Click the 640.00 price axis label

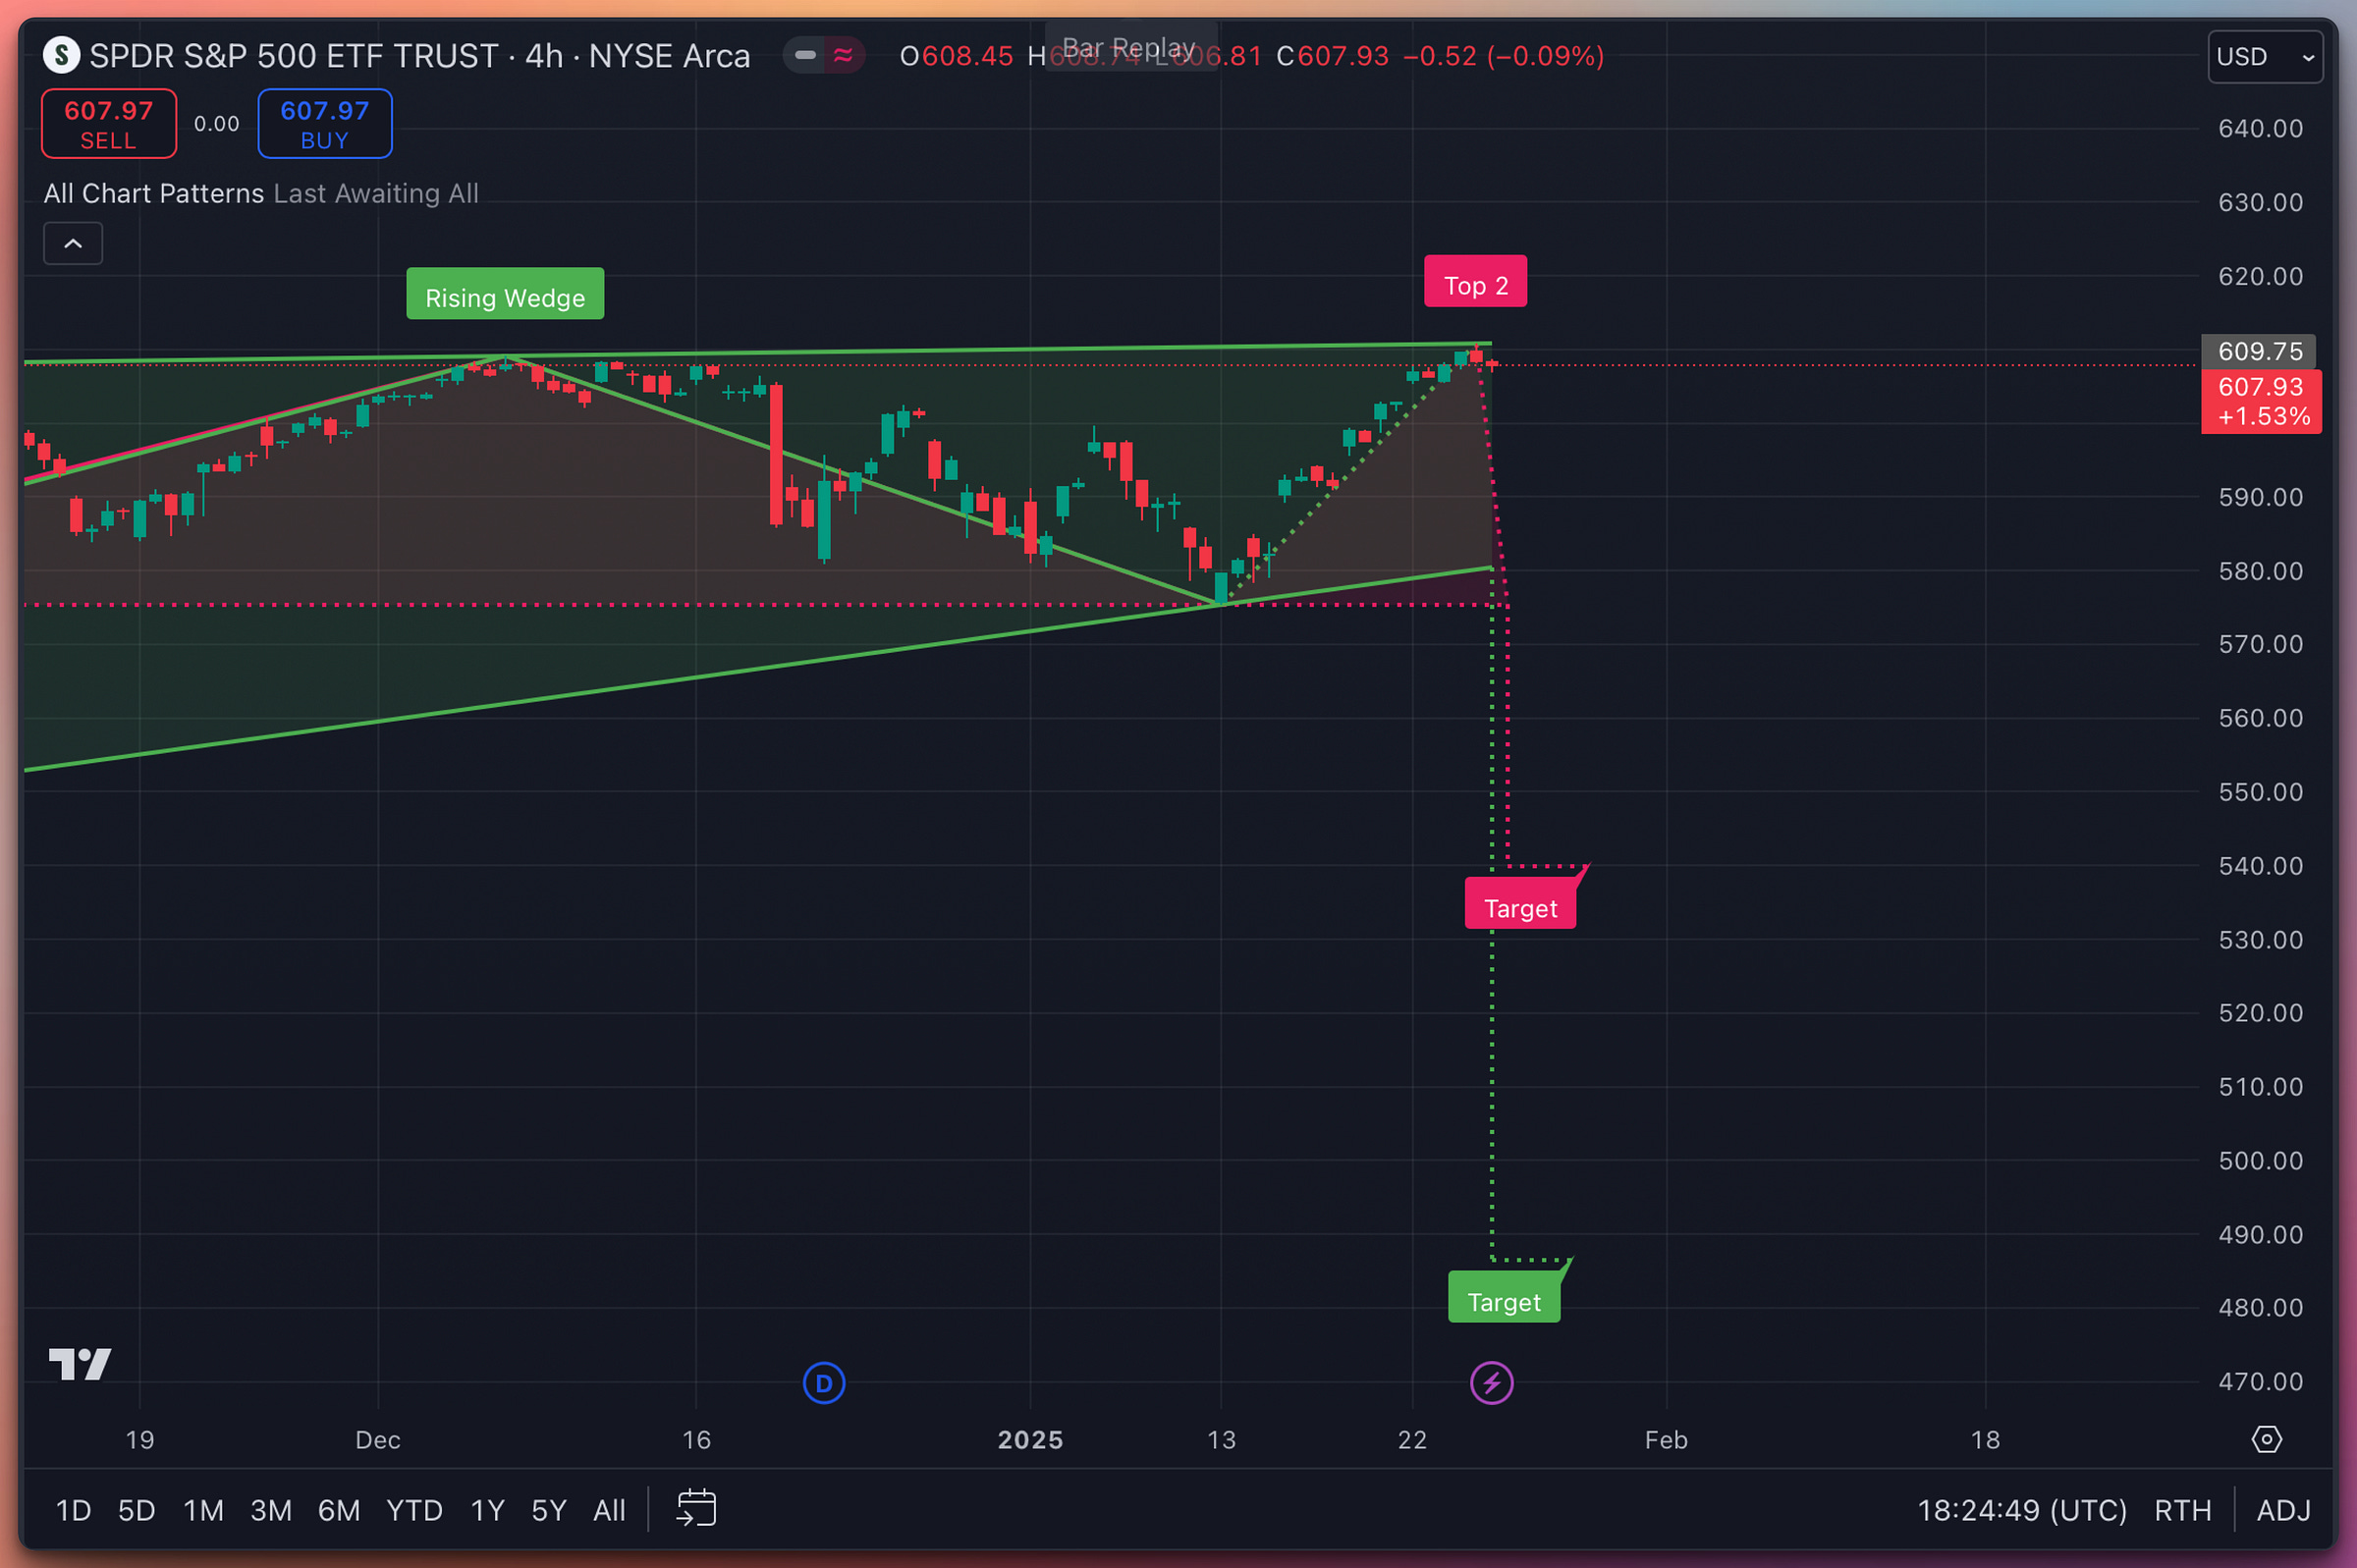point(2260,128)
